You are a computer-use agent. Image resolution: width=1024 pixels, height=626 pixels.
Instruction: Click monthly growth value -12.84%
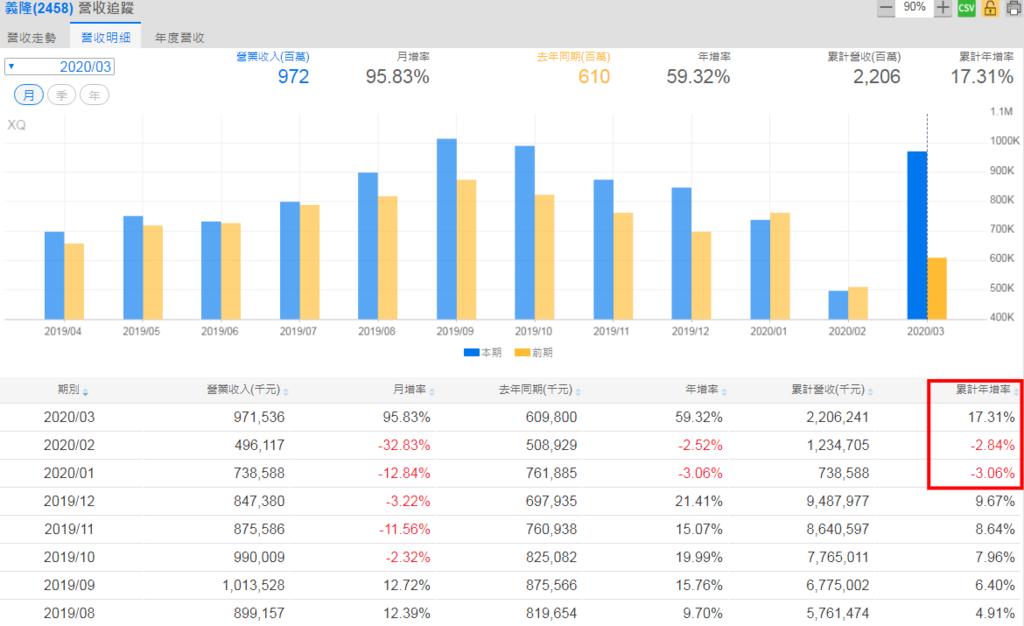coord(404,473)
